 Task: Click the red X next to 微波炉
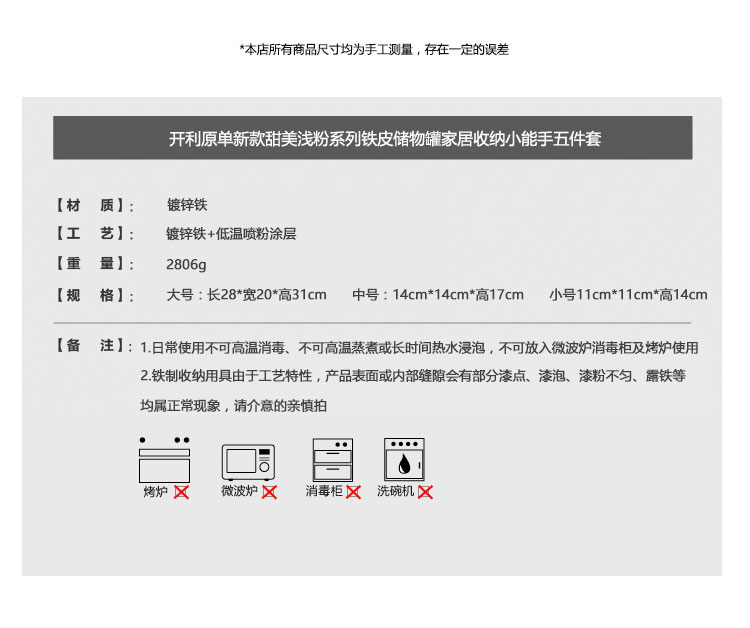269,492
